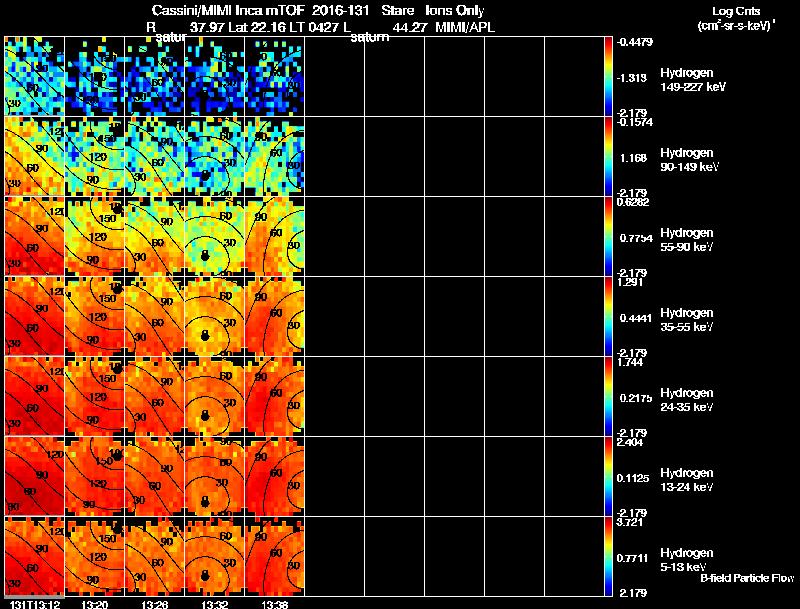Image resolution: width=800 pixels, height=609 pixels.
Task: Click the color bar beside Hydrogen 55-90 keV
Action: [x=611, y=236]
